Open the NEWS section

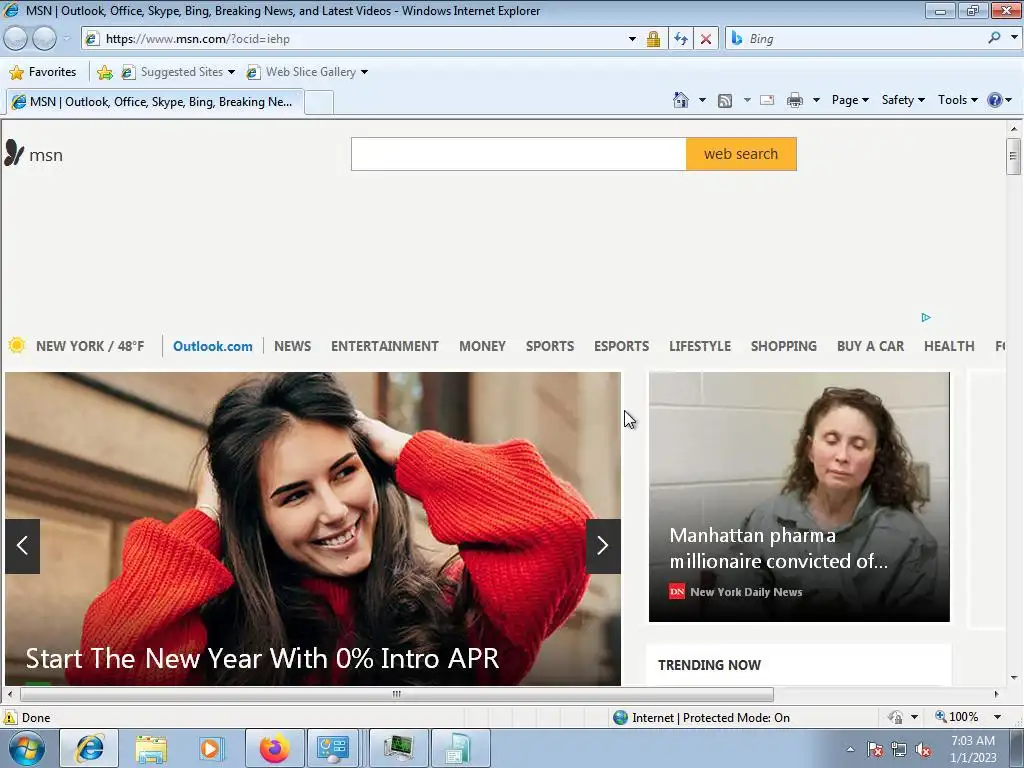pyautogui.click(x=292, y=346)
